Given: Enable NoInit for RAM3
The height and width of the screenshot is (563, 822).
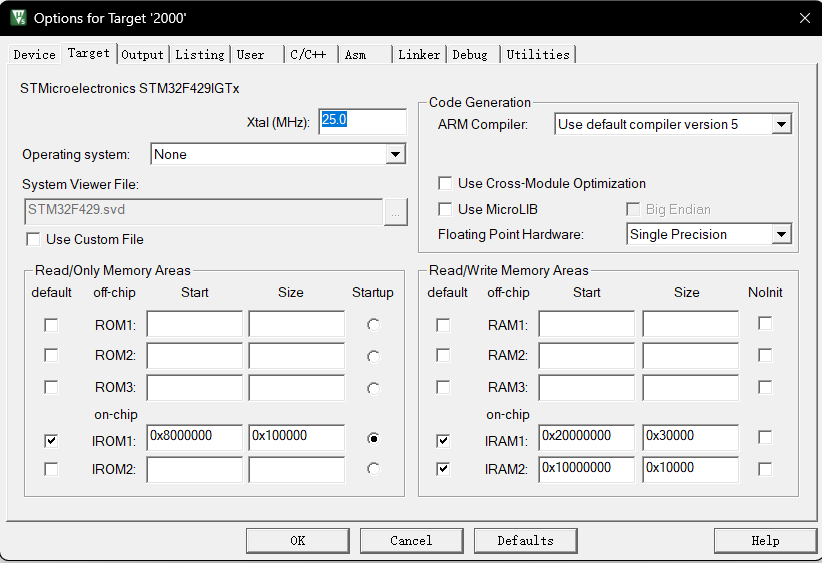Looking at the screenshot, I should [765, 387].
